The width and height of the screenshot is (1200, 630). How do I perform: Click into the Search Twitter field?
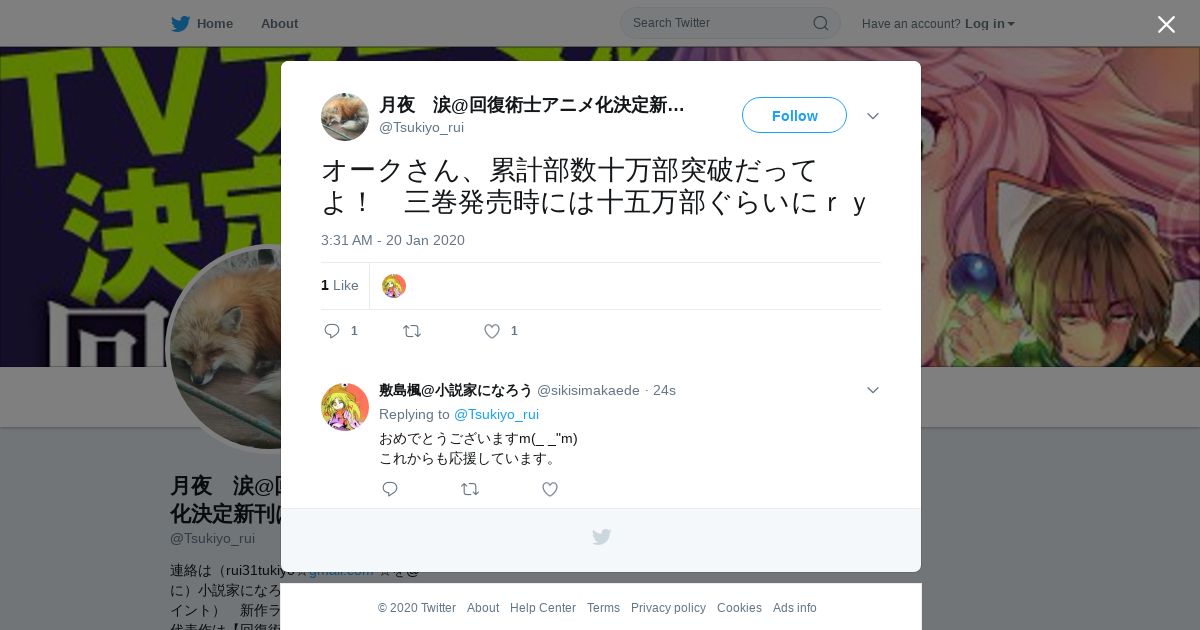[x=730, y=23]
